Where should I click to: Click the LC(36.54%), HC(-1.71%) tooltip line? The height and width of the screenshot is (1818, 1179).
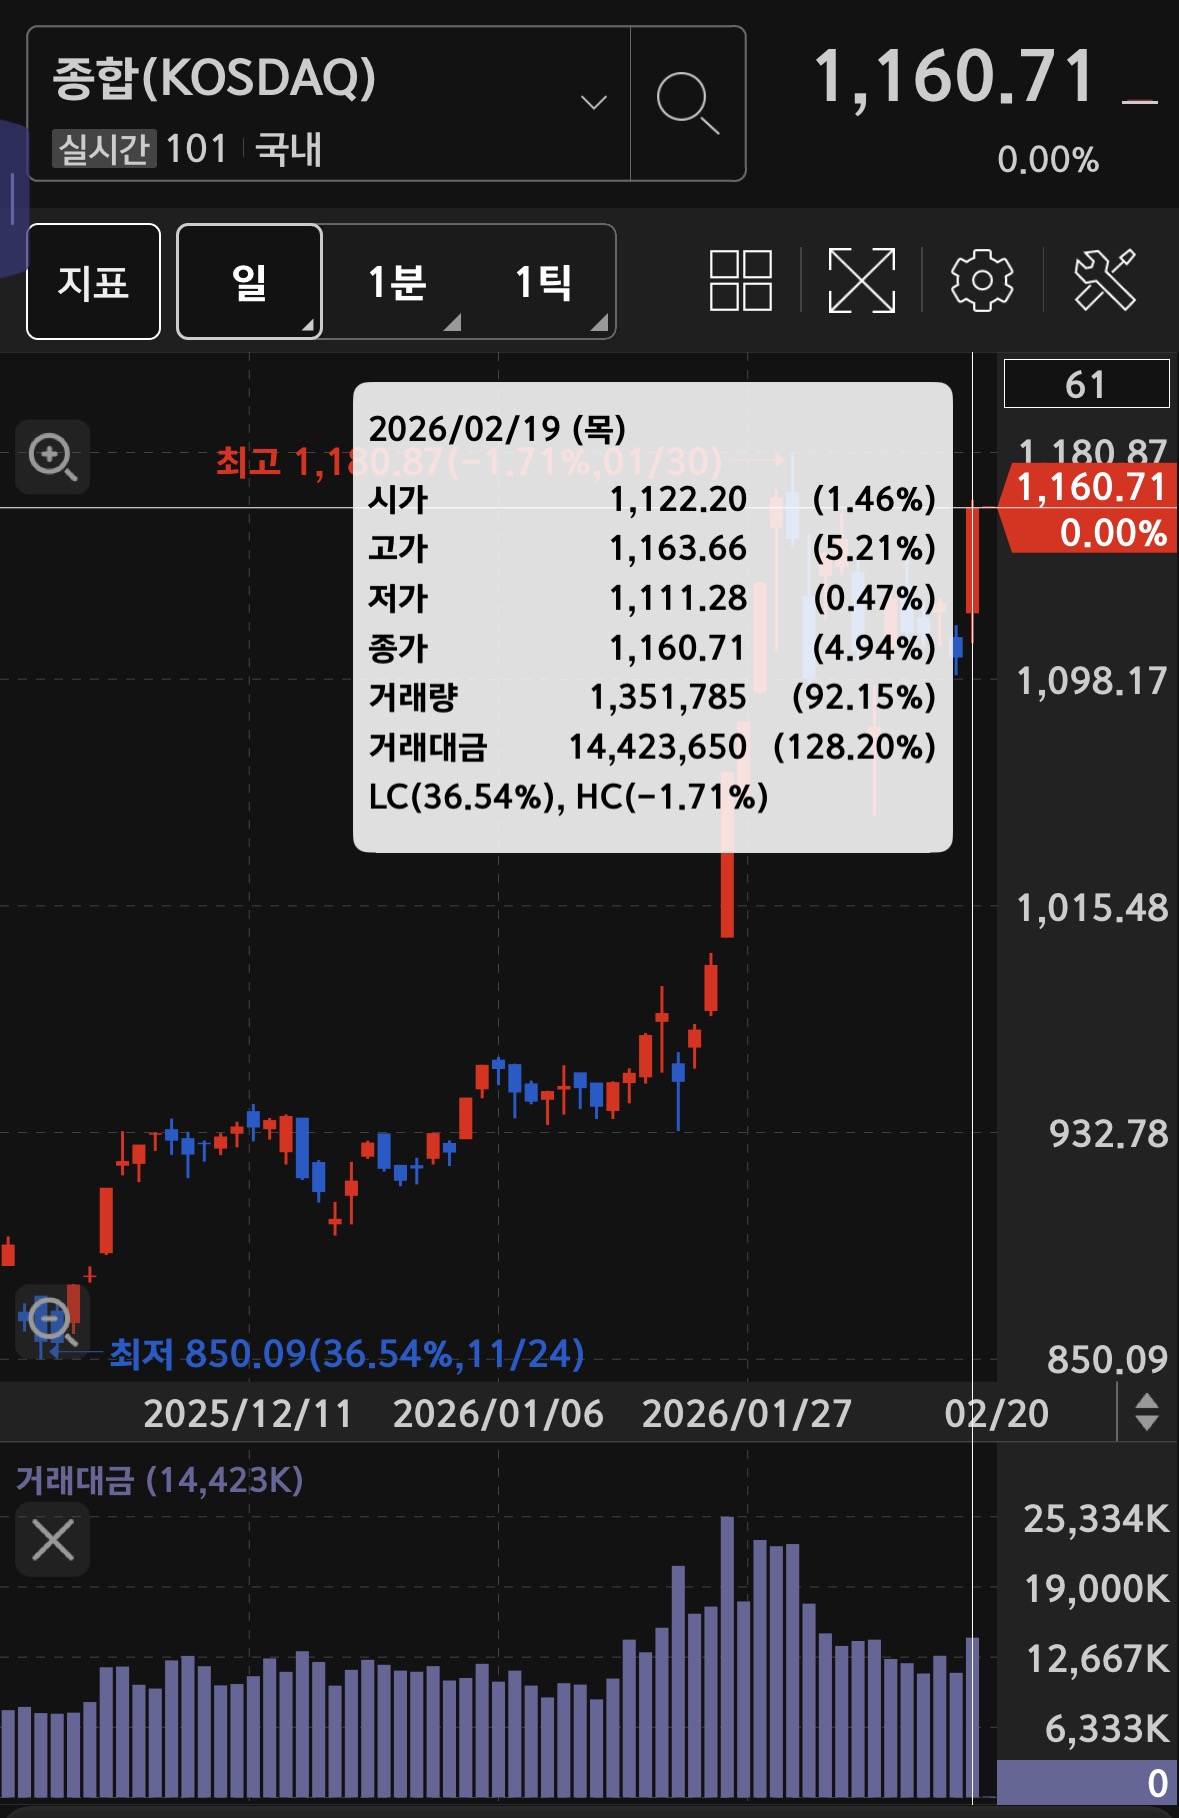(x=568, y=797)
